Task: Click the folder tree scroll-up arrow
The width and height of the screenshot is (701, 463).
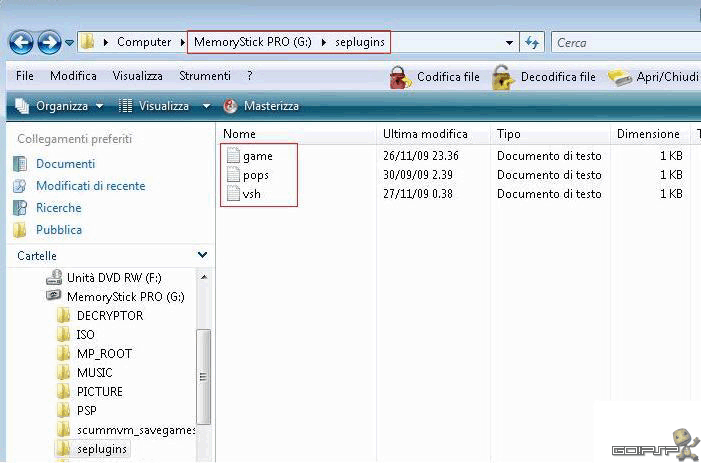Action: tap(203, 277)
